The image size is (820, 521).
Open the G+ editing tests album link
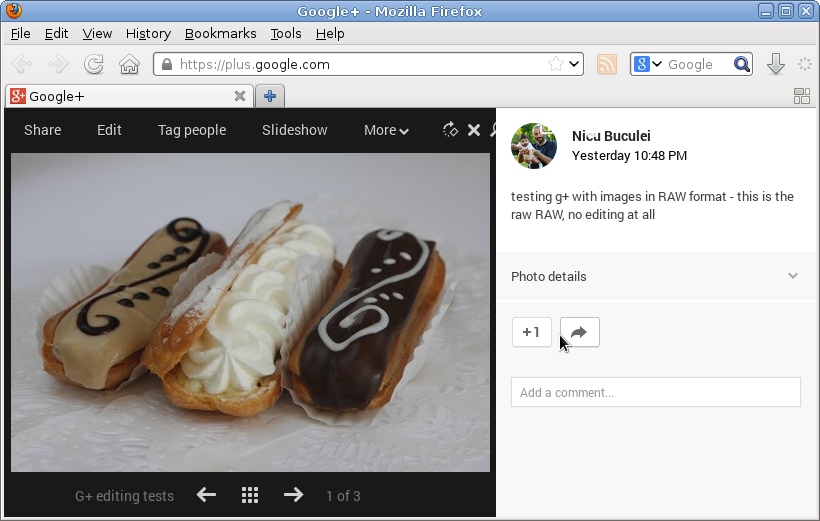124,496
